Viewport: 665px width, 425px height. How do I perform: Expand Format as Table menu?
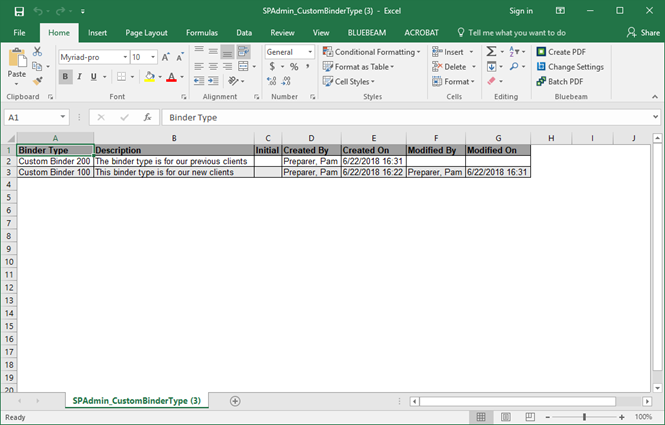pyautogui.click(x=358, y=67)
